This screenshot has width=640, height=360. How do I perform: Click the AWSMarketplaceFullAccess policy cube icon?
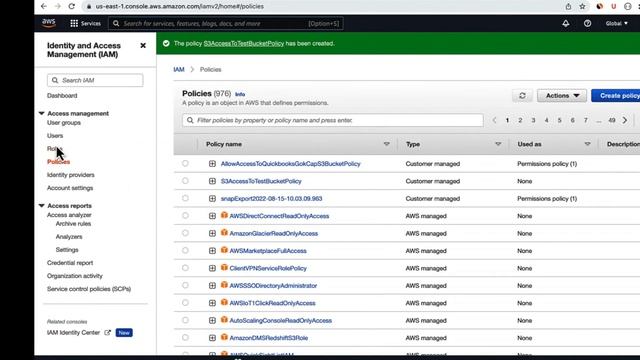pos(224,250)
